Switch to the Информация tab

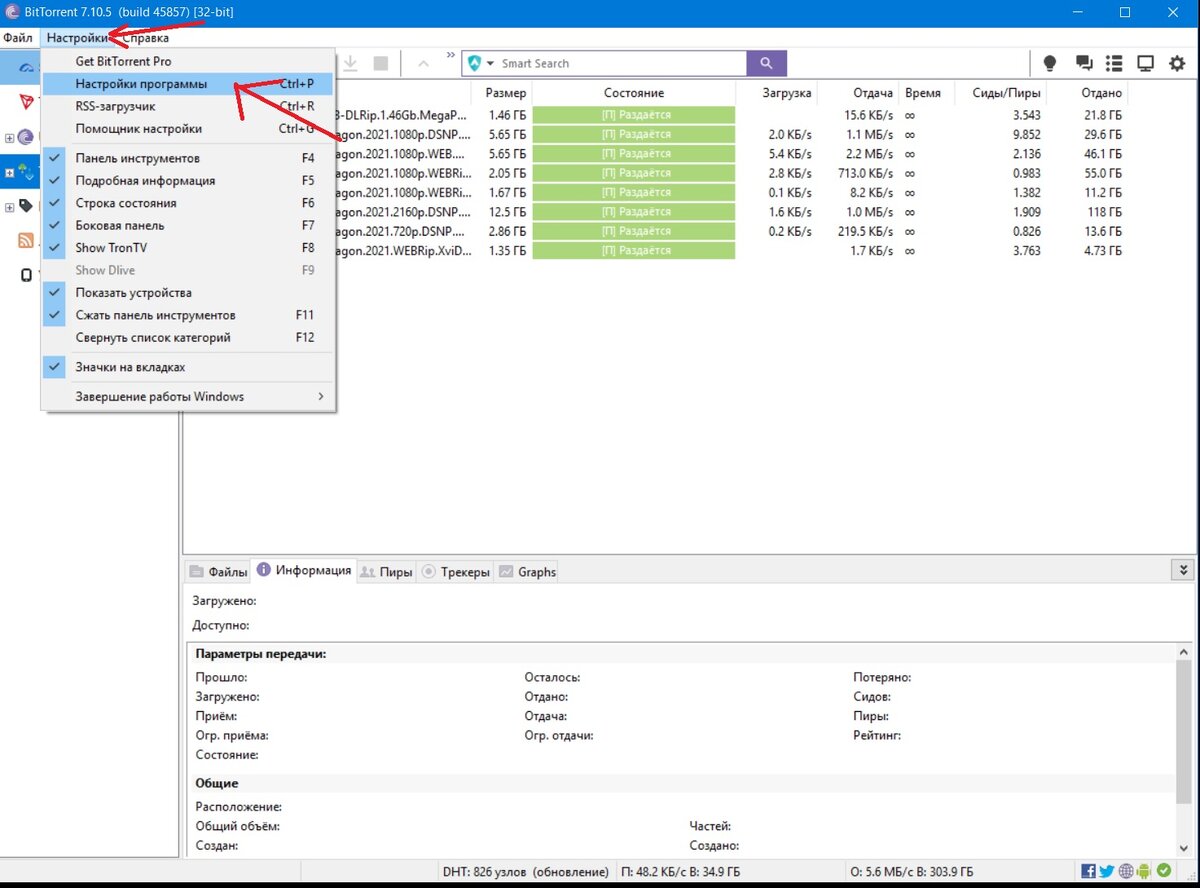pos(304,570)
